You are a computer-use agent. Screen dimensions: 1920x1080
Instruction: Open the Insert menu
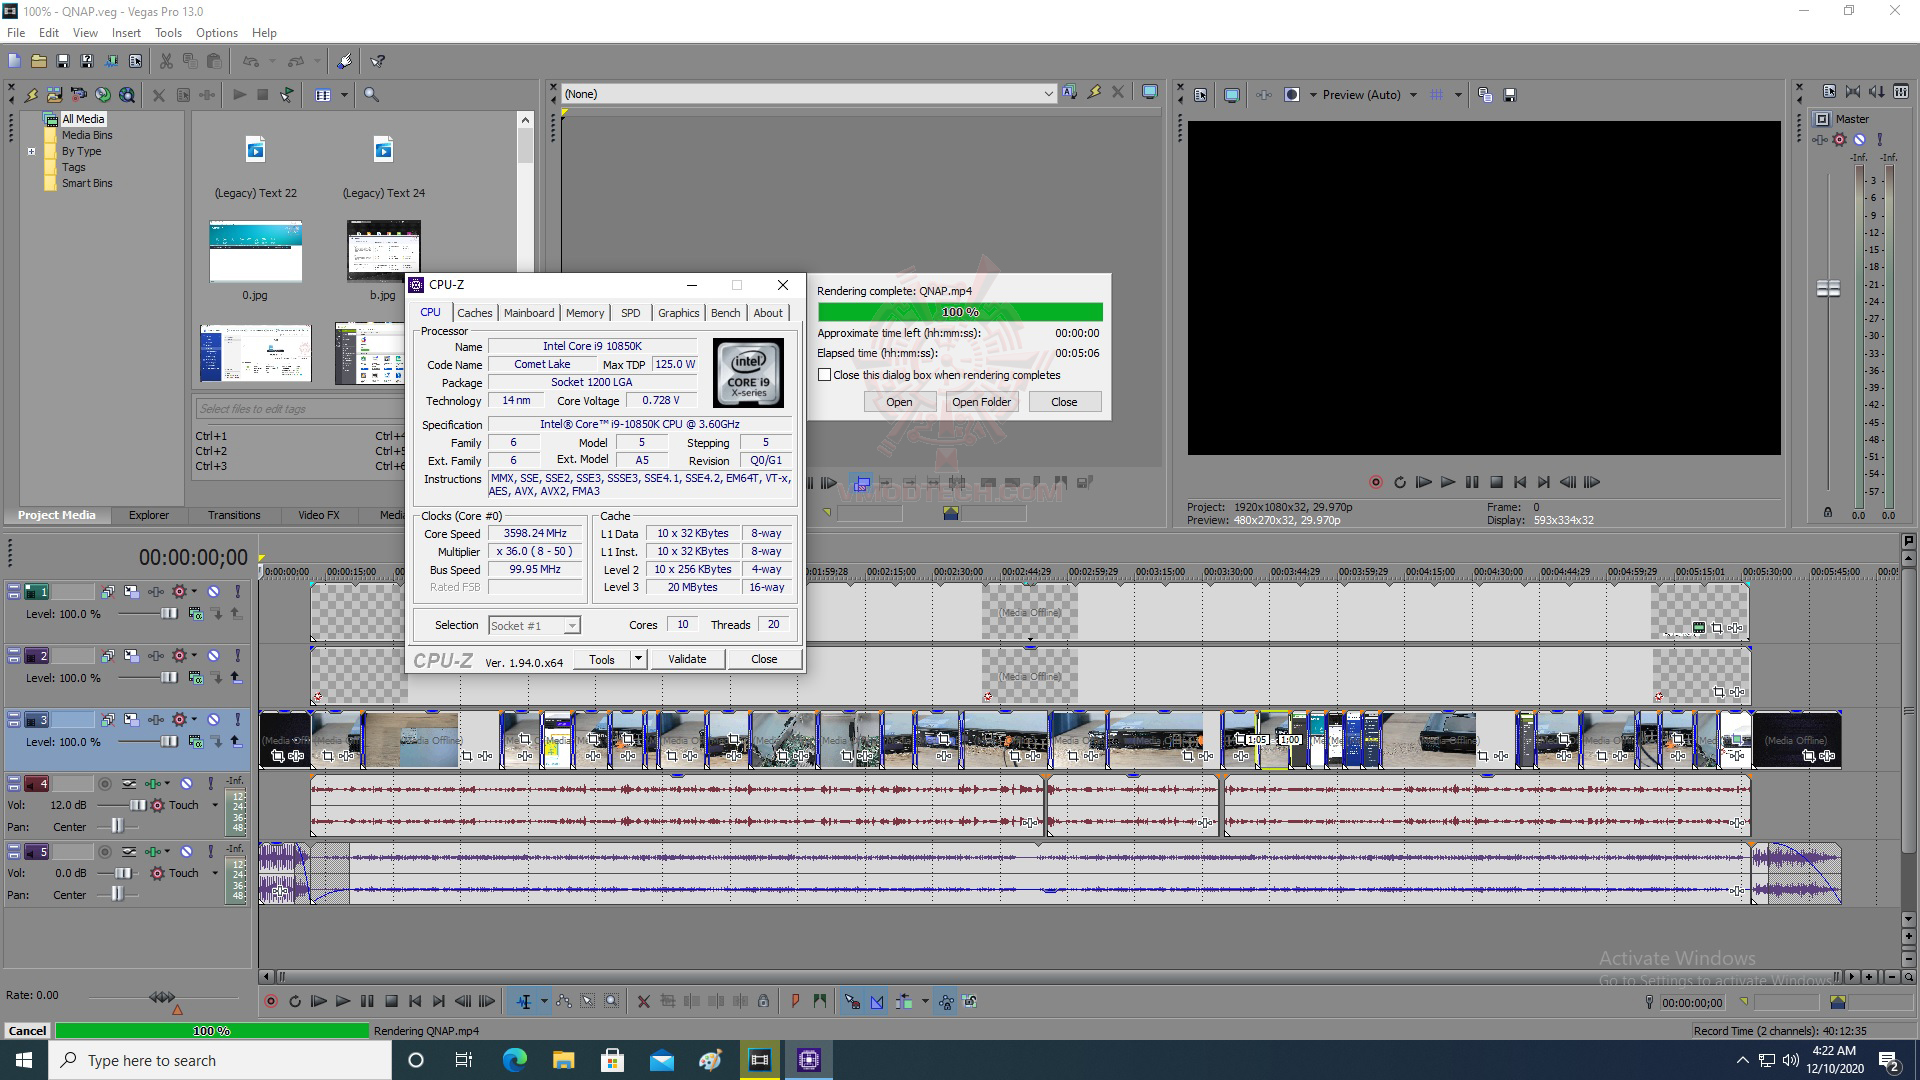[126, 33]
